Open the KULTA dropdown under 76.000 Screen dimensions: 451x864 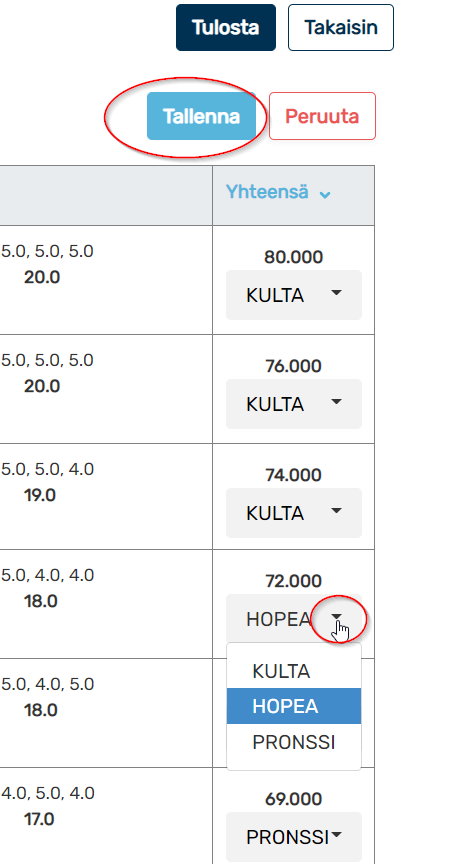(x=294, y=404)
